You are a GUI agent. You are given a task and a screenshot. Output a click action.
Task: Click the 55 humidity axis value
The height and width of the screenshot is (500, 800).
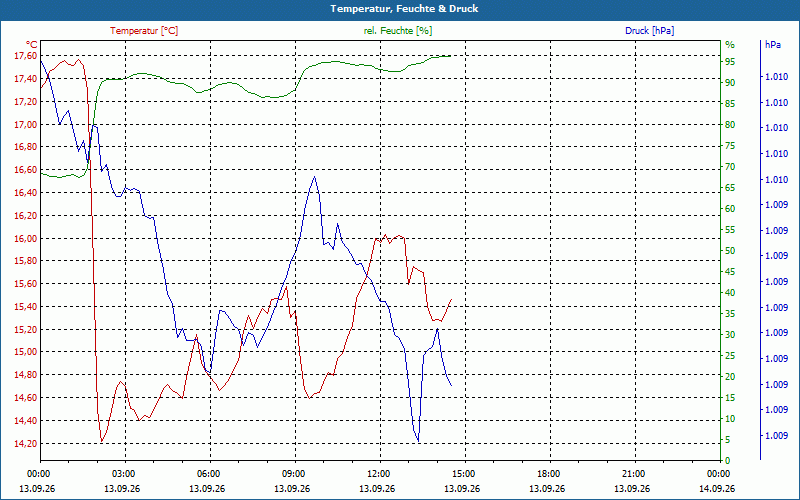point(730,230)
